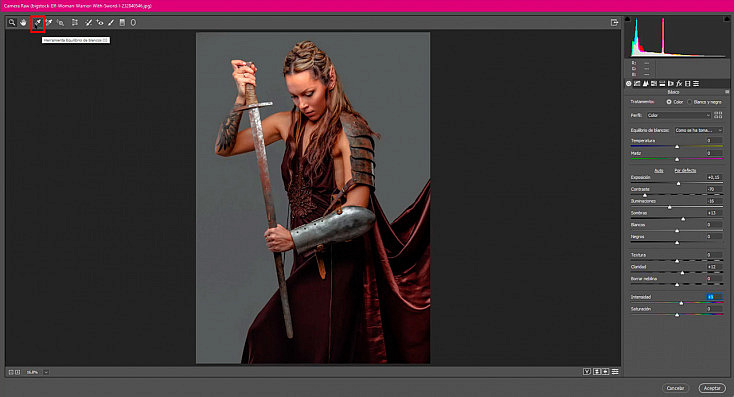Viewport: 734px width, 397px height.
Task: Select the Adjustment Brush tool
Action: pyautogui.click(x=111, y=22)
